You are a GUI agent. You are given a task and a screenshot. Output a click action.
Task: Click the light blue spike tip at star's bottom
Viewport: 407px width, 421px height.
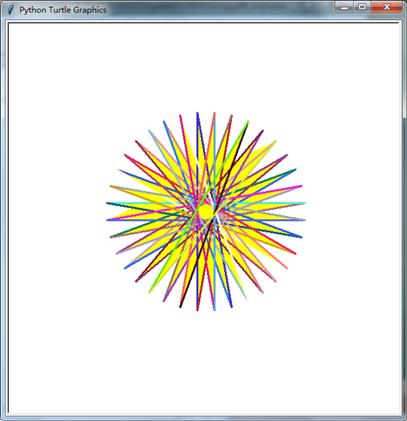coord(214,309)
